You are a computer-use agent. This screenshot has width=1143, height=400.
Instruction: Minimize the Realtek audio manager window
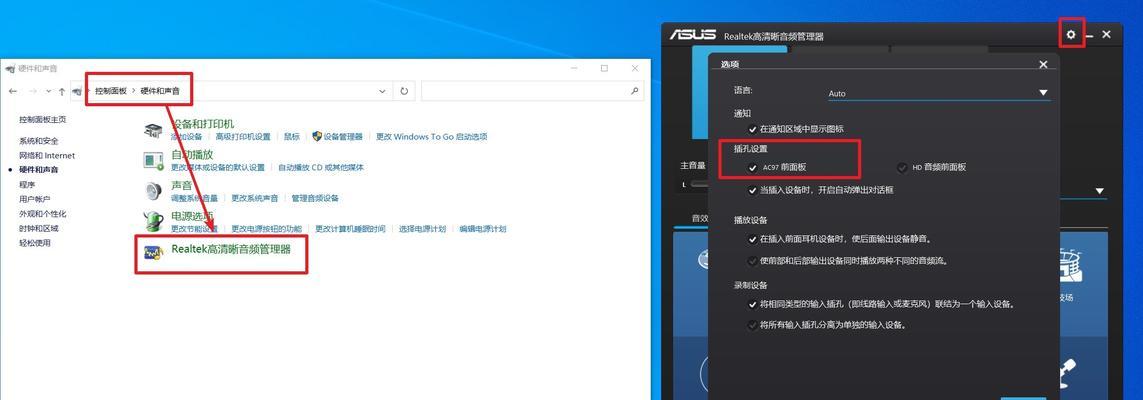click(1089, 35)
